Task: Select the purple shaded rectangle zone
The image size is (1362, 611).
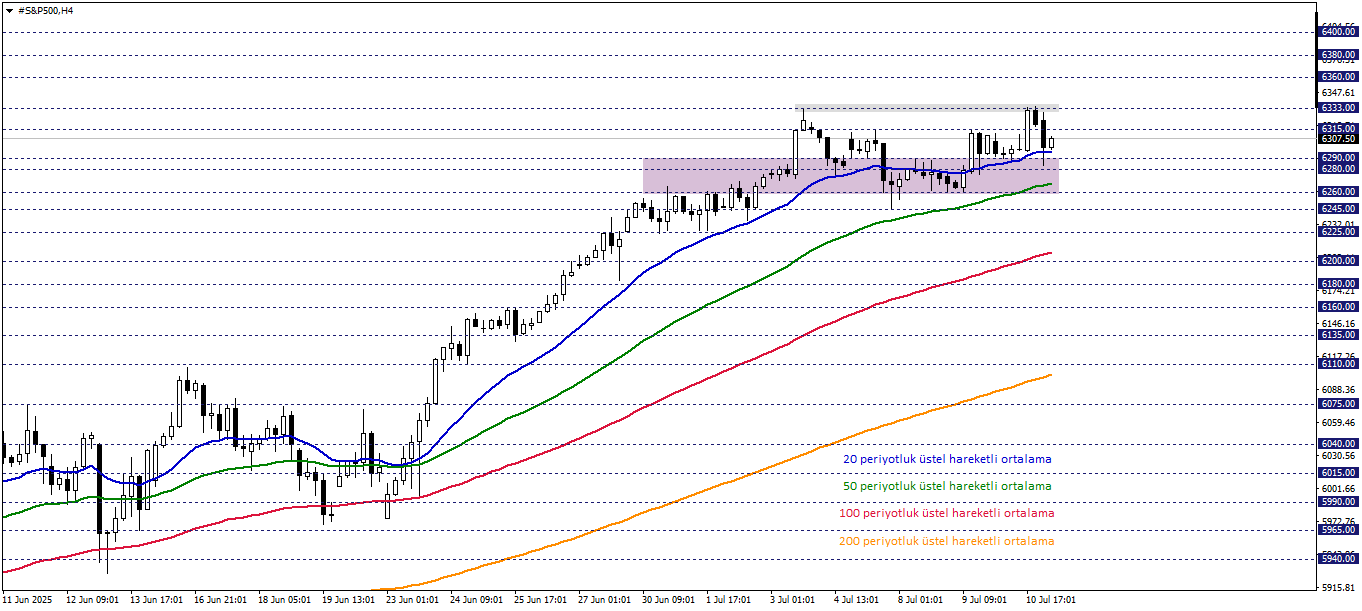Action: (x=850, y=176)
